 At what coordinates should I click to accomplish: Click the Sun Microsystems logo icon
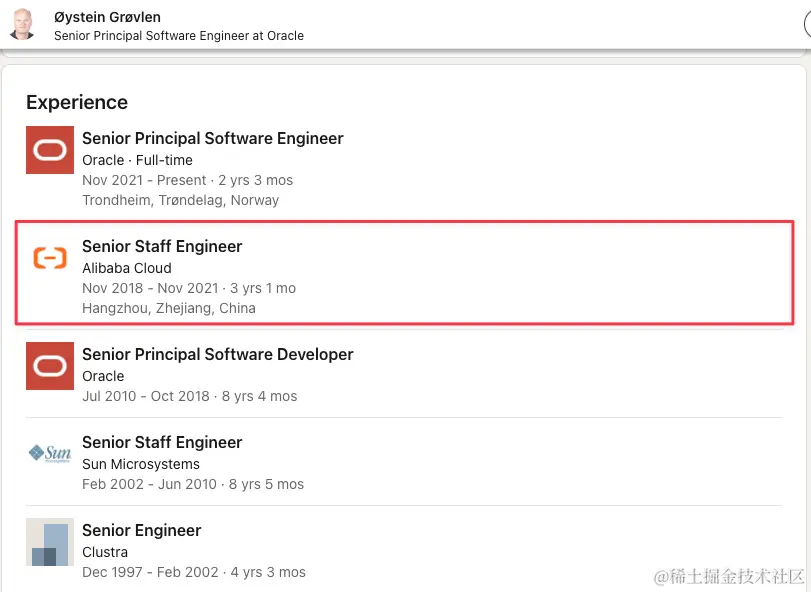[x=50, y=453]
